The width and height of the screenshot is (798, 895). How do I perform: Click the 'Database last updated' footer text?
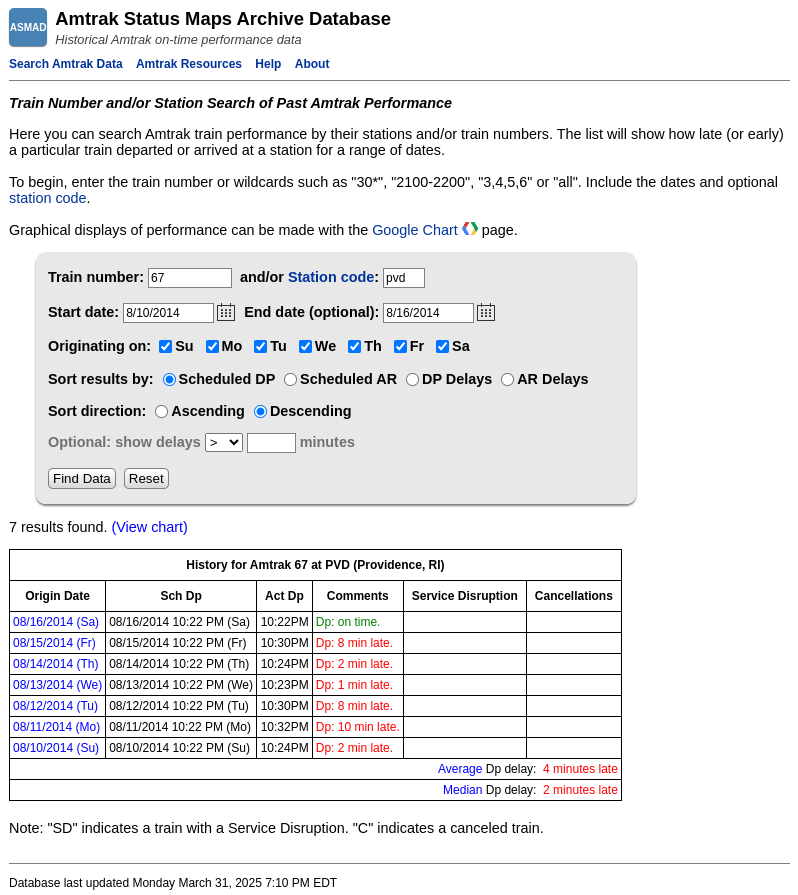173,883
